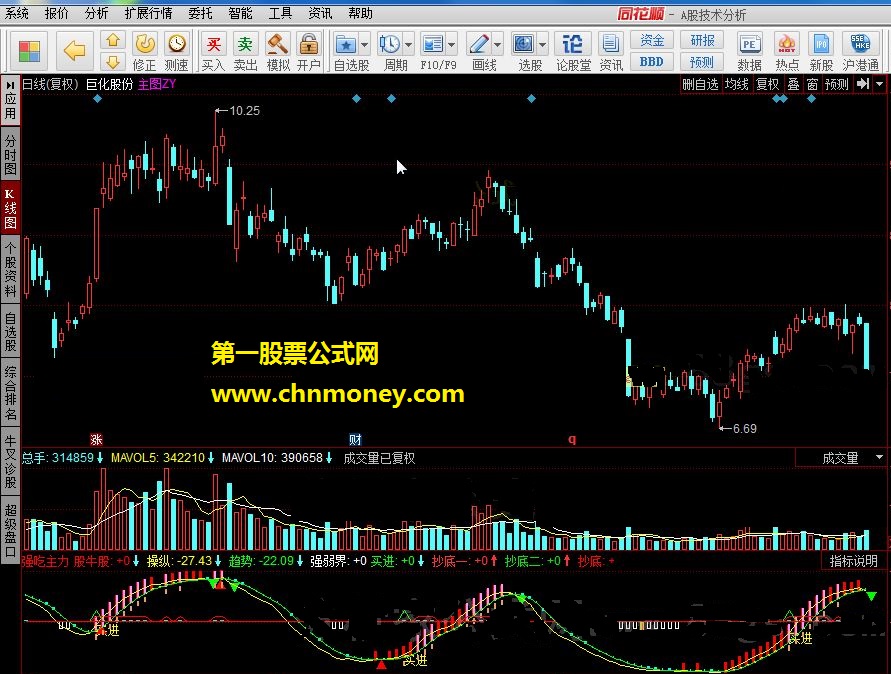
Task: Click the 资金 button
Action: 652,40
